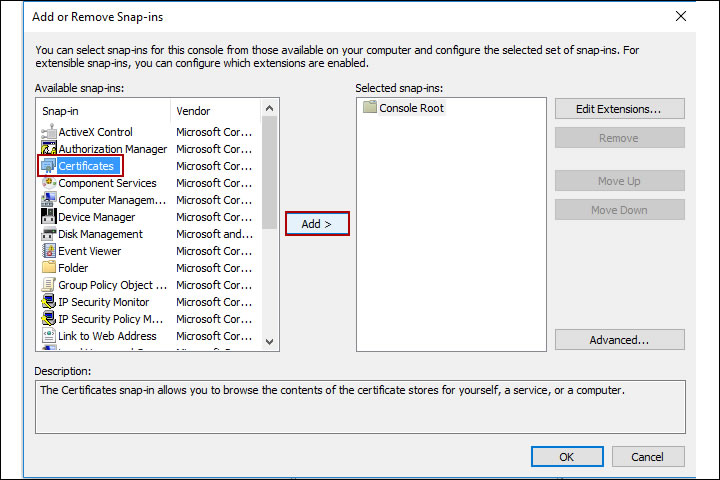
Task: Click the Event Viewer icon
Action: (x=48, y=251)
